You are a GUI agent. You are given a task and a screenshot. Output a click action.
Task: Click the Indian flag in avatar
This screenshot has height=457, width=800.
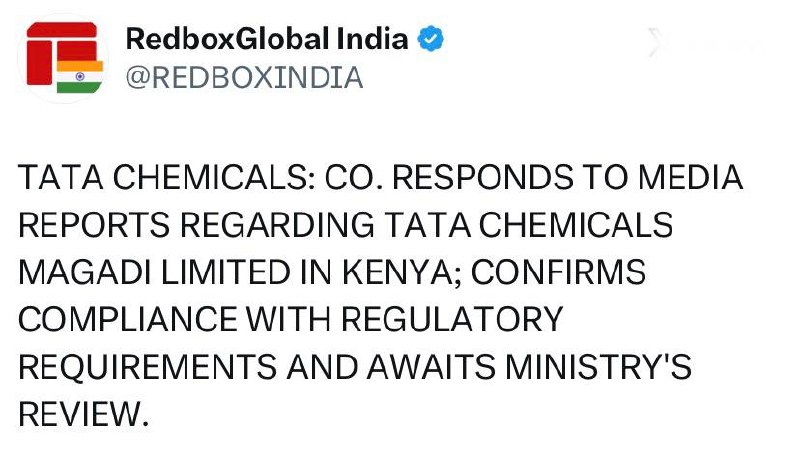(x=80, y=77)
